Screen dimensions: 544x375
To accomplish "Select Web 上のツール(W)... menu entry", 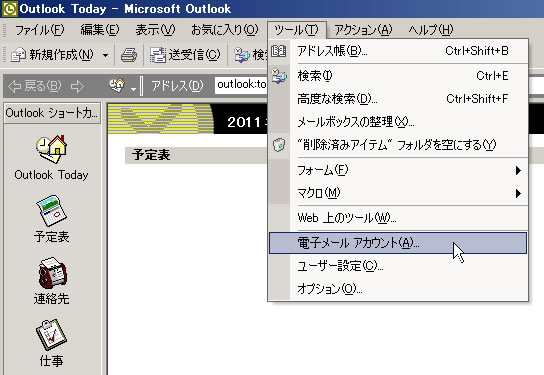I will (398, 218).
